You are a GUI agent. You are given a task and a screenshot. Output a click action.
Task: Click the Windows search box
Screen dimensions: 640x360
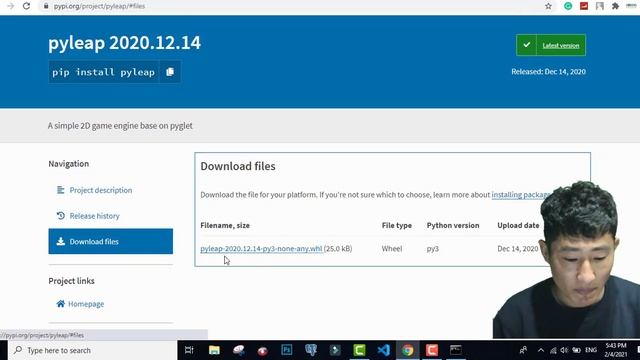coord(93,350)
